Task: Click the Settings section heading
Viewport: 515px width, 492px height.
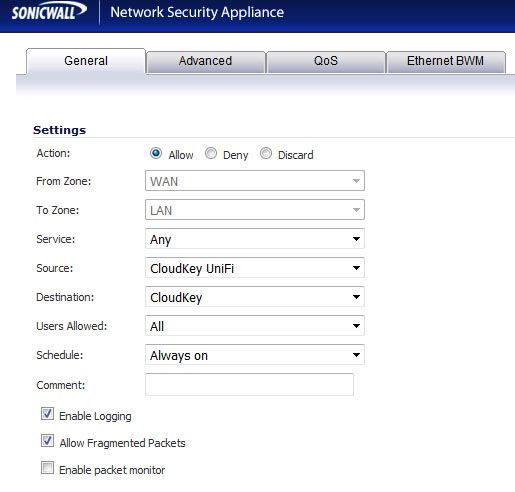Action: pos(60,130)
